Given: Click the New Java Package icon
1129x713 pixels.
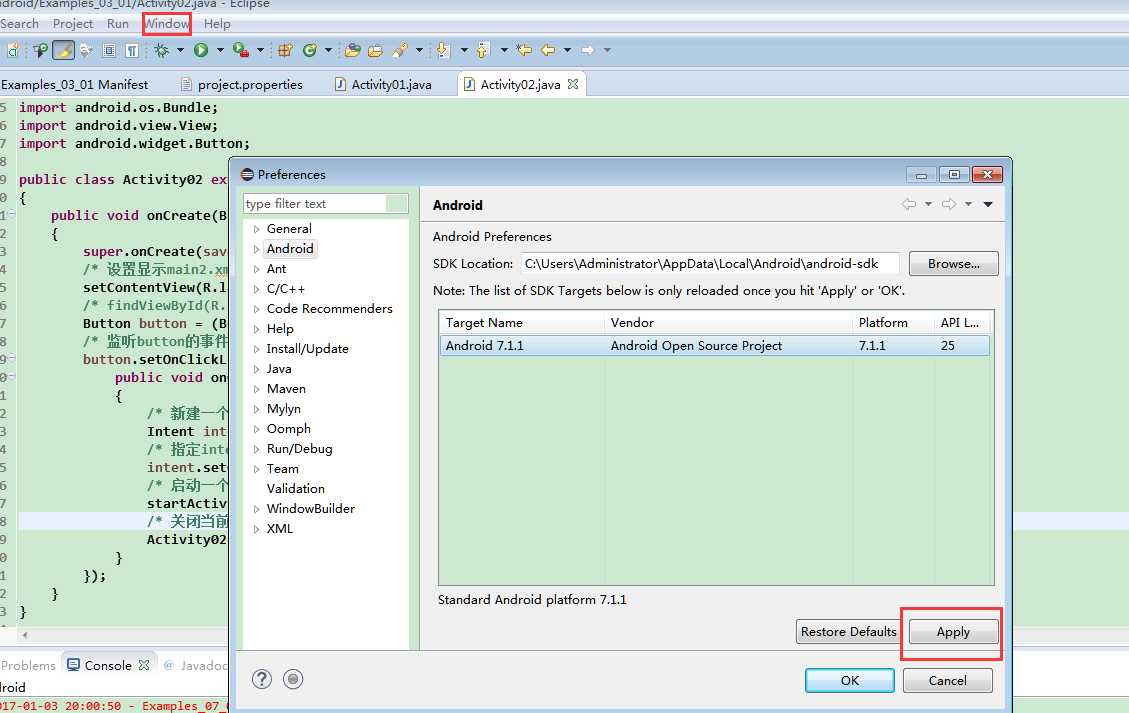Looking at the screenshot, I should pyautogui.click(x=285, y=50).
